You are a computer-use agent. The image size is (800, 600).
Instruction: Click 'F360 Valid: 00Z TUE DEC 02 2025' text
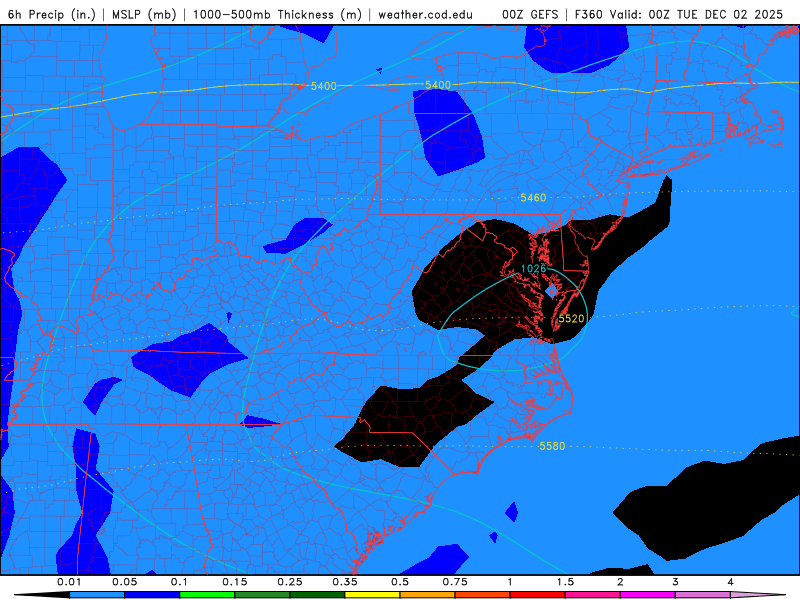coord(679,14)
